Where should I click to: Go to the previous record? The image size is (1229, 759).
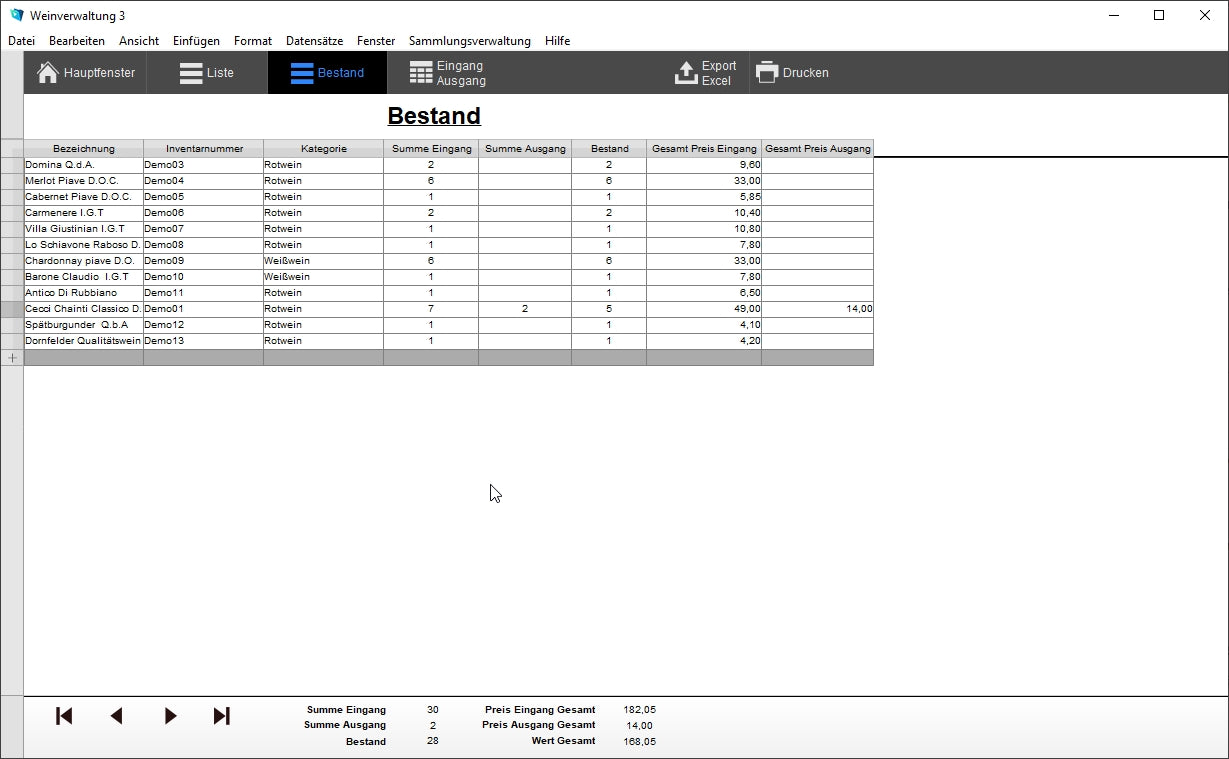tap(116, 716)
